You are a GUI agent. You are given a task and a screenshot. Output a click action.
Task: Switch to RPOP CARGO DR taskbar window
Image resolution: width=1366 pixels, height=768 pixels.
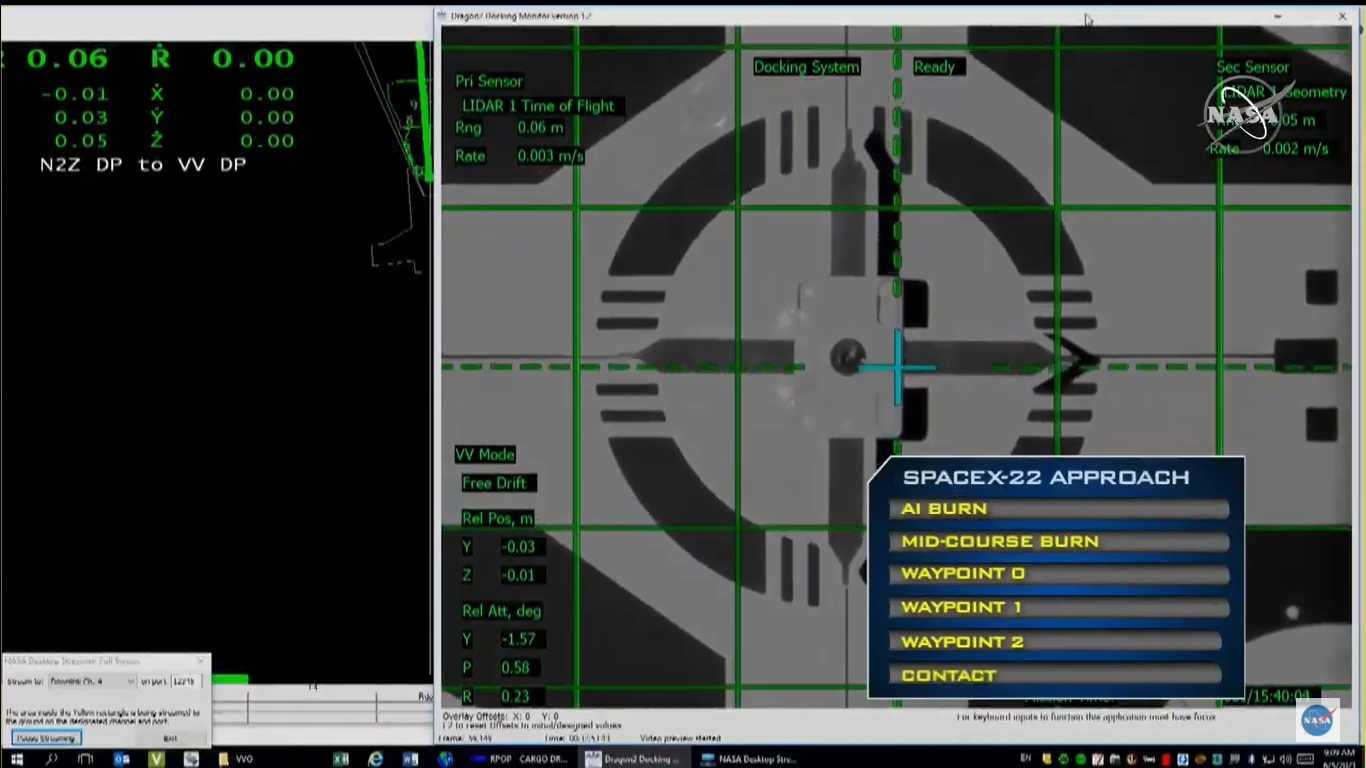[520, 759]
